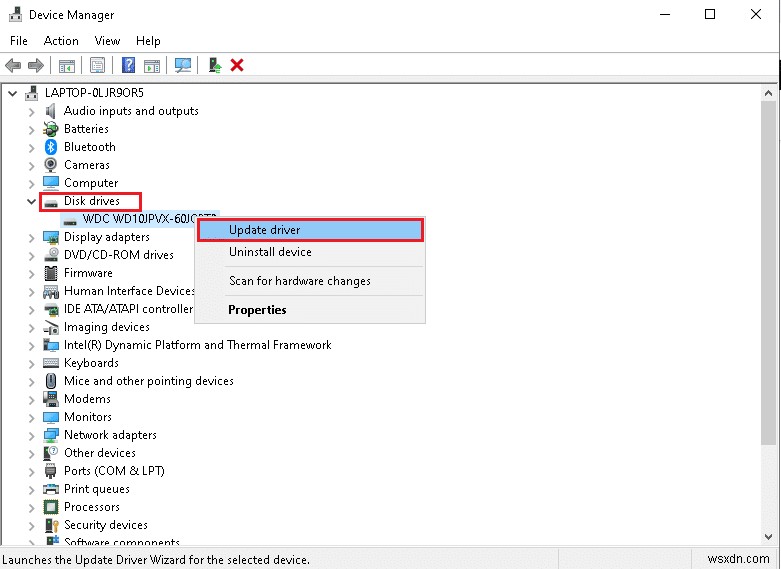This screenshot has width=781, height=569.
Task: Select Human Interface Devices row
Action: tap(129, 291)
